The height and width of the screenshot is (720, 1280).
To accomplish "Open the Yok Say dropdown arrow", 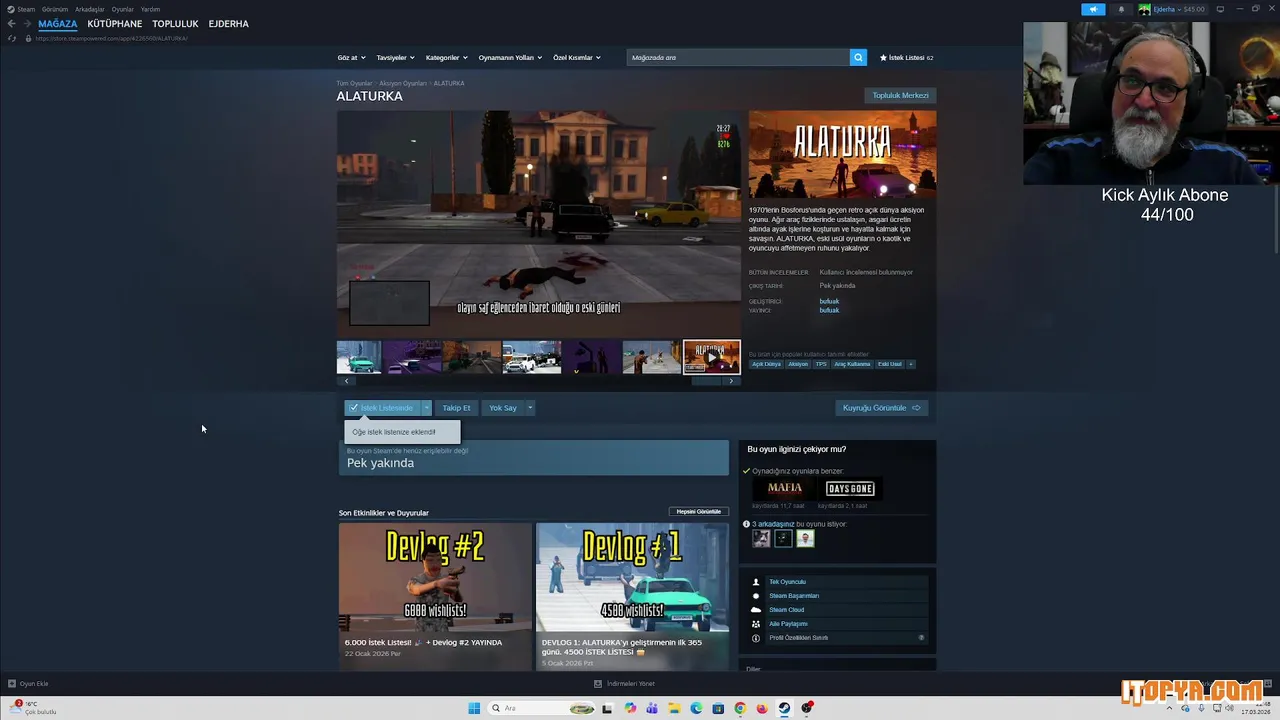I will [x=530, y=408].
